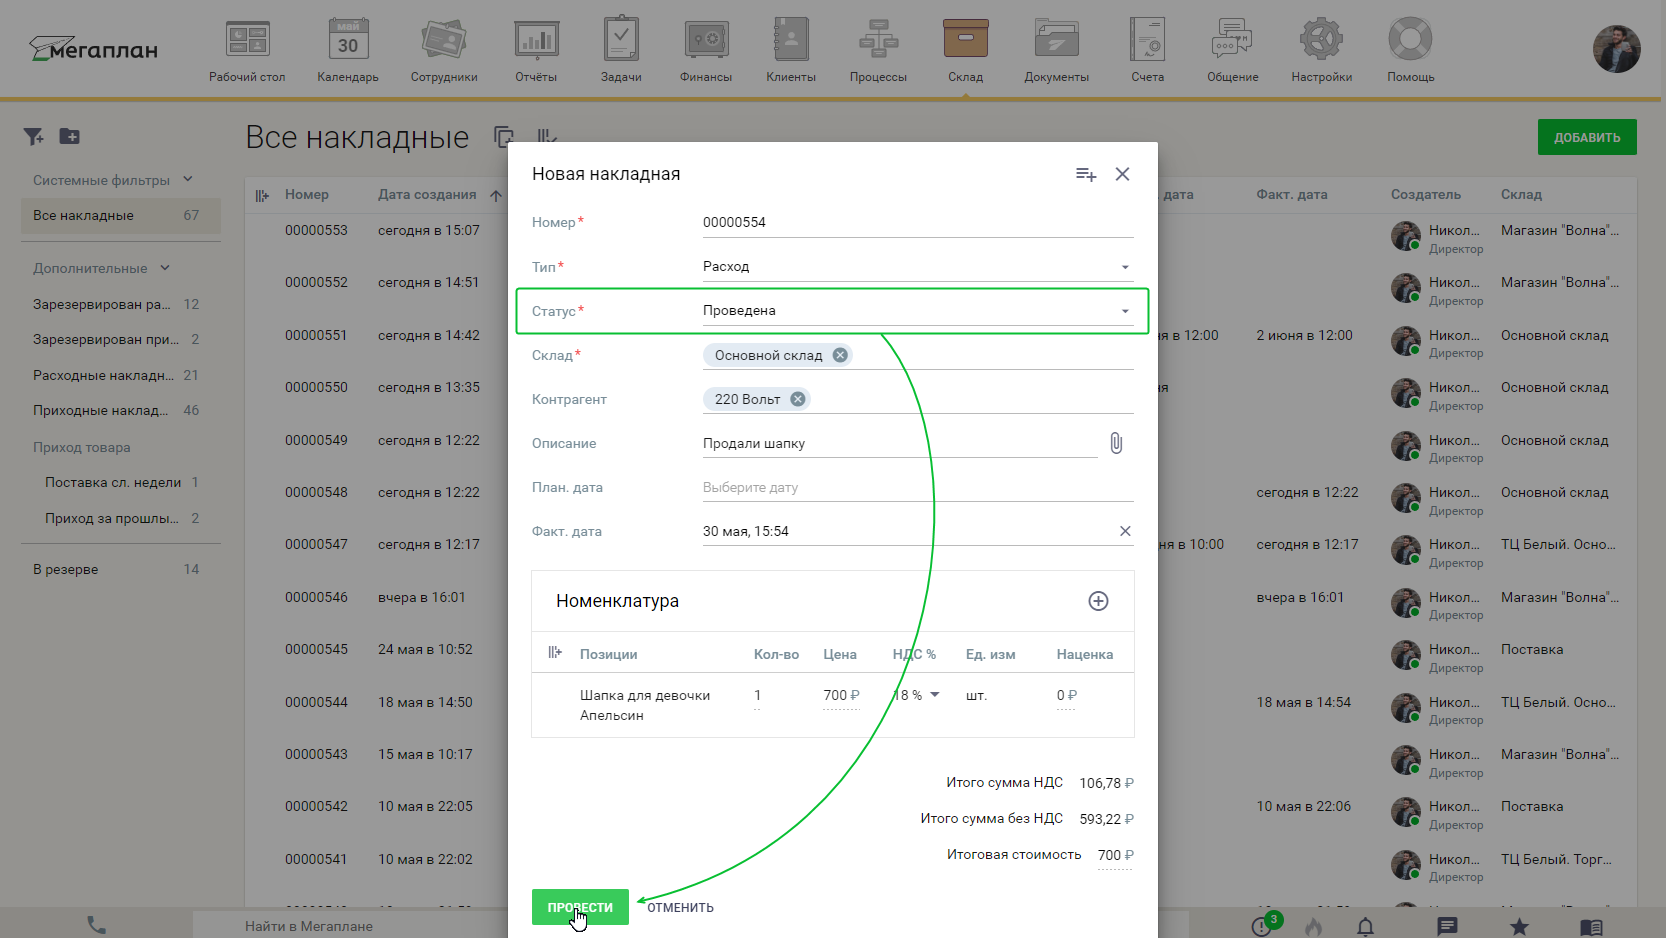Select Расходные накладные filter
Viewport: 1666px width, 938px height.
120,375
